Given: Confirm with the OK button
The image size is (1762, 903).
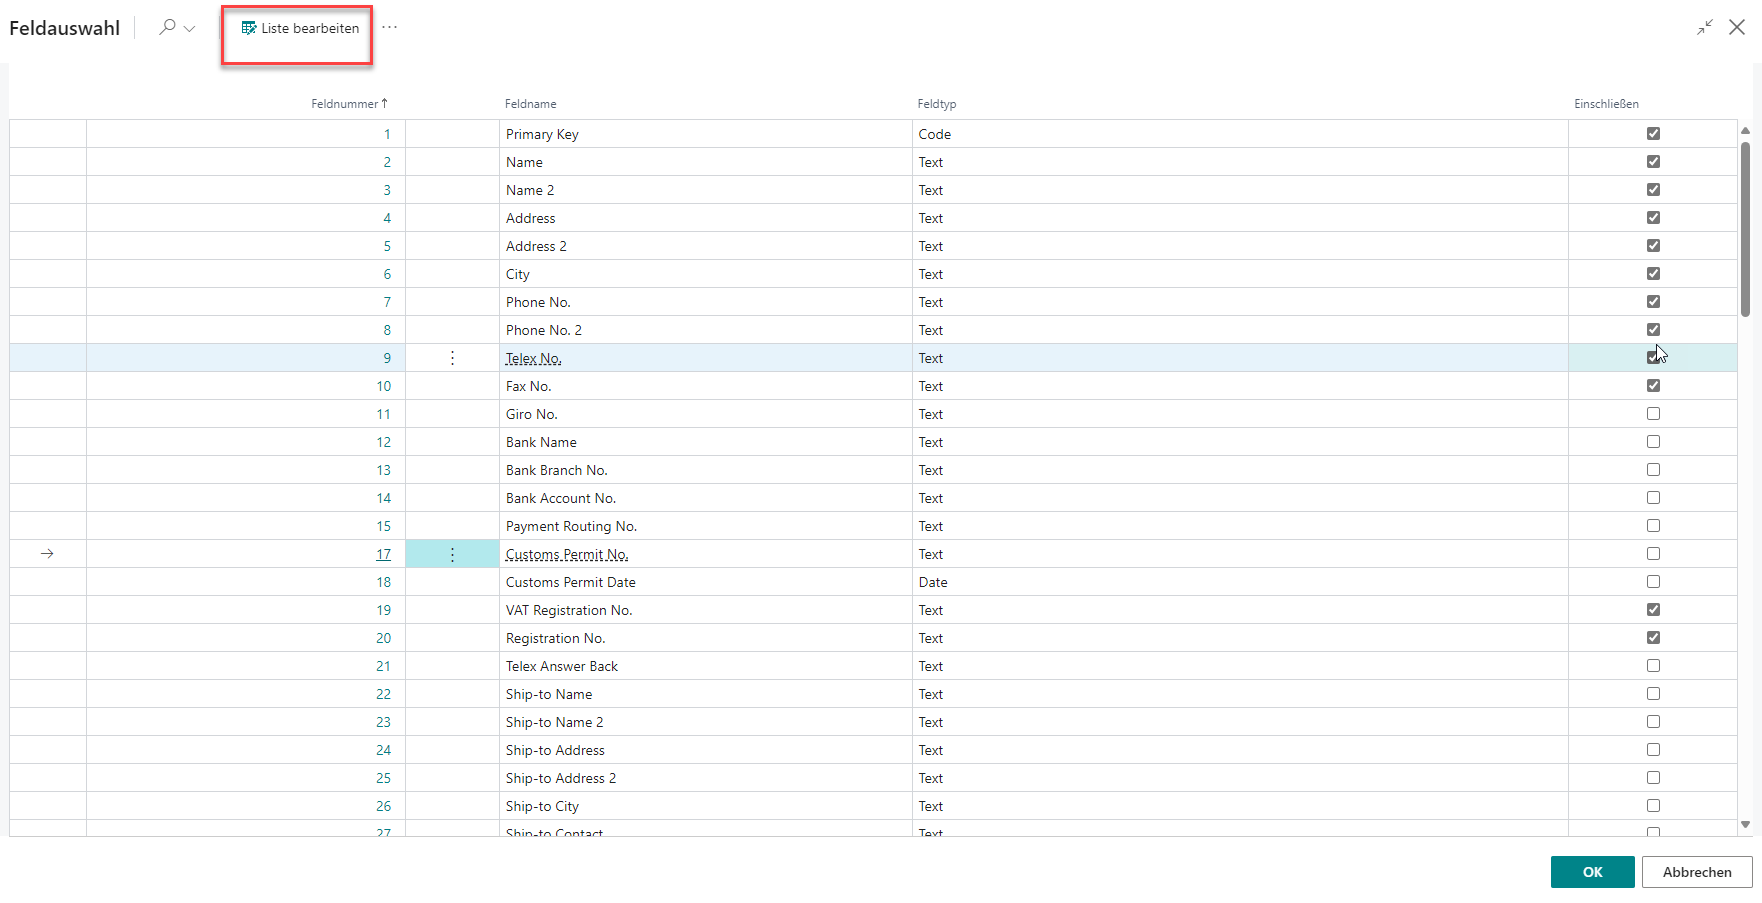Looking at the screenshot, I should tap(1592, 872).
